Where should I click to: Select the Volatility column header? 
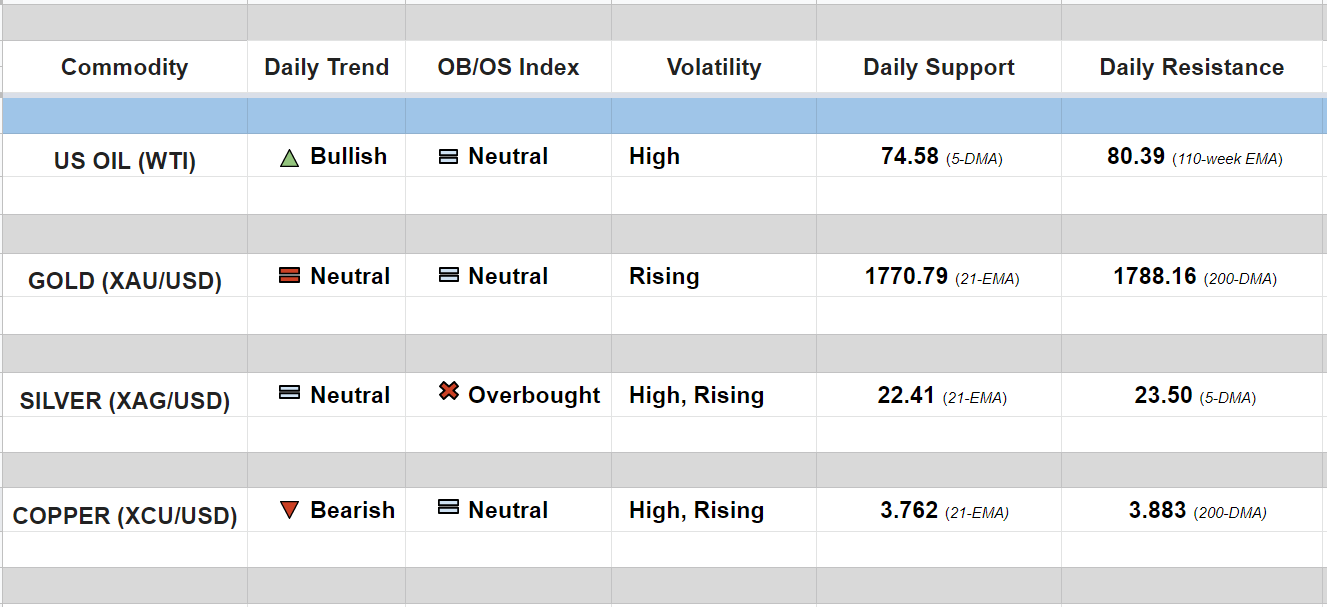coord(714,67)
